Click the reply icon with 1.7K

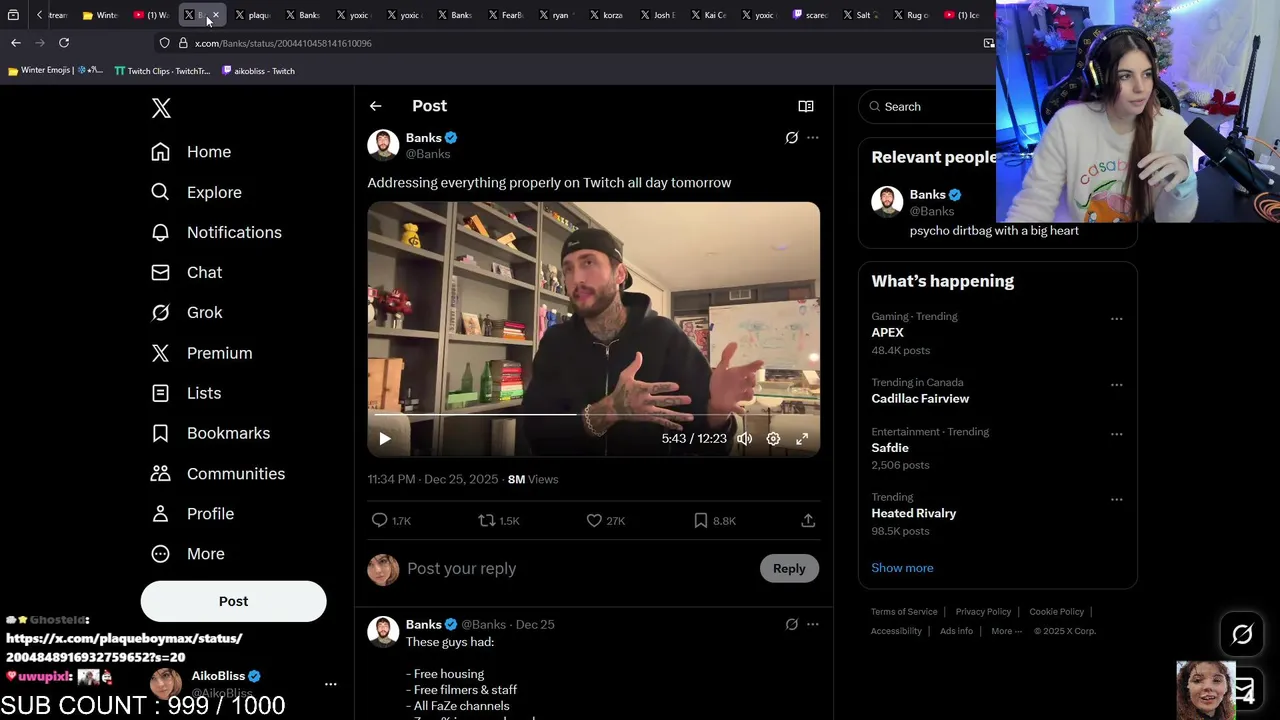391,520
